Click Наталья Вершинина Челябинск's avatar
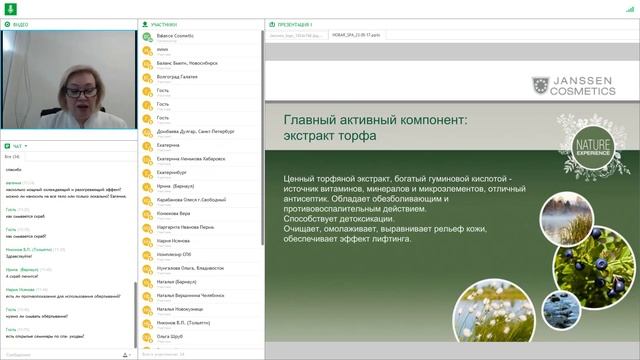Viewport: 640px width, 360px height. 147,297
